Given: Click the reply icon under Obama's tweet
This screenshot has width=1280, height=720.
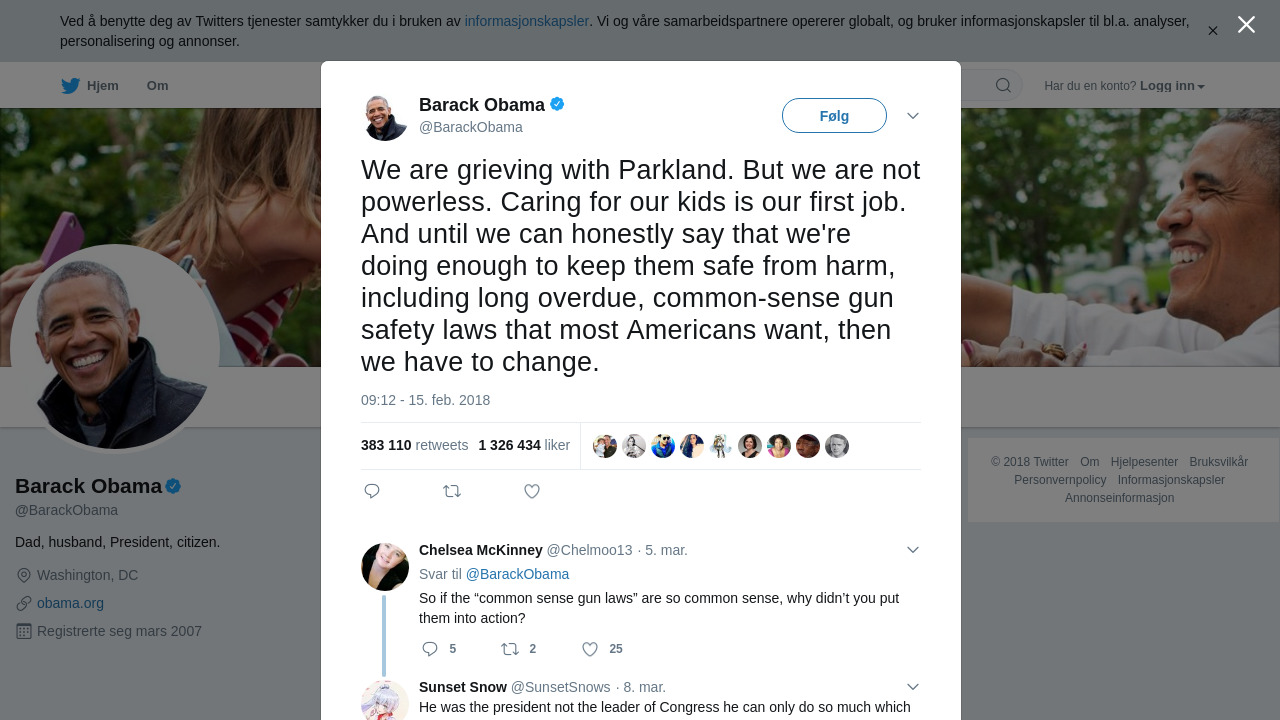Looking at the screenshot, I should click(372, 491).
